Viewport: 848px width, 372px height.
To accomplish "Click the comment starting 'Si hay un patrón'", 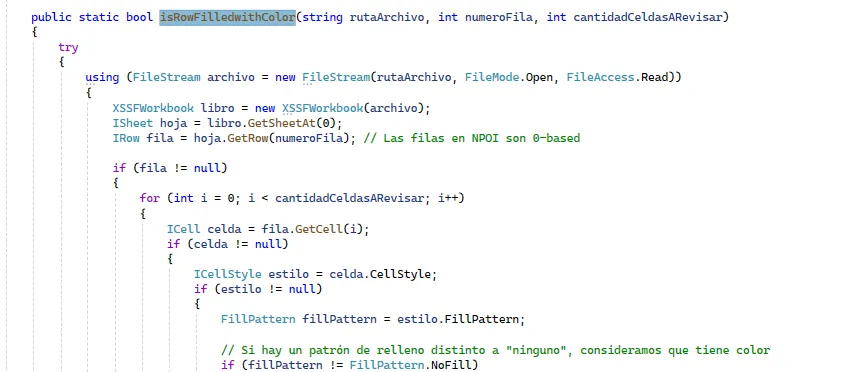I will pos(495,350).
